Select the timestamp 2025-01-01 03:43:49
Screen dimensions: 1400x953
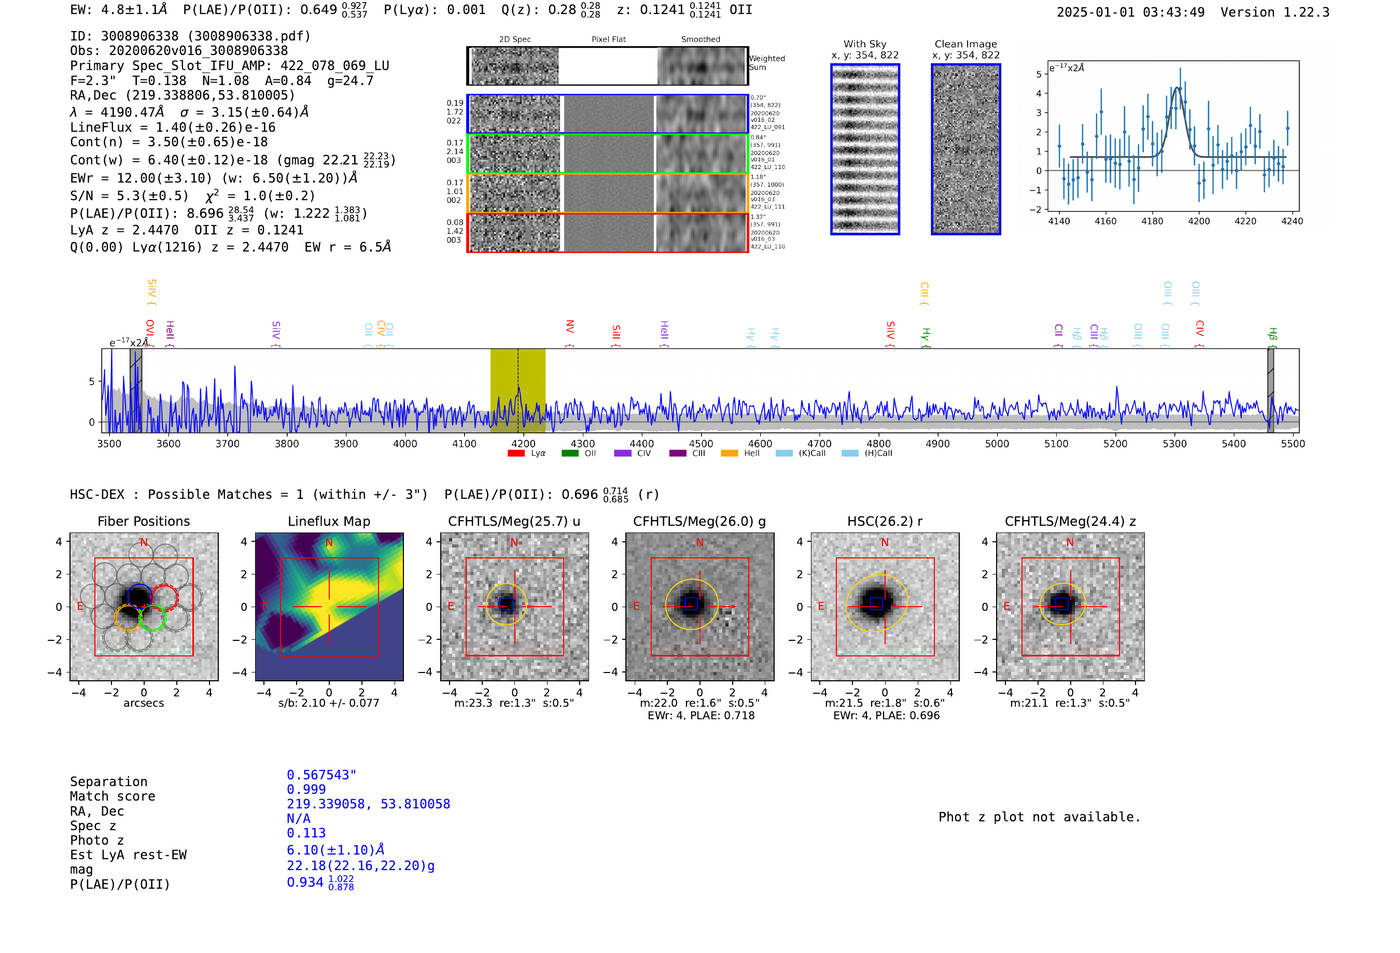(x=1131, y=12)
